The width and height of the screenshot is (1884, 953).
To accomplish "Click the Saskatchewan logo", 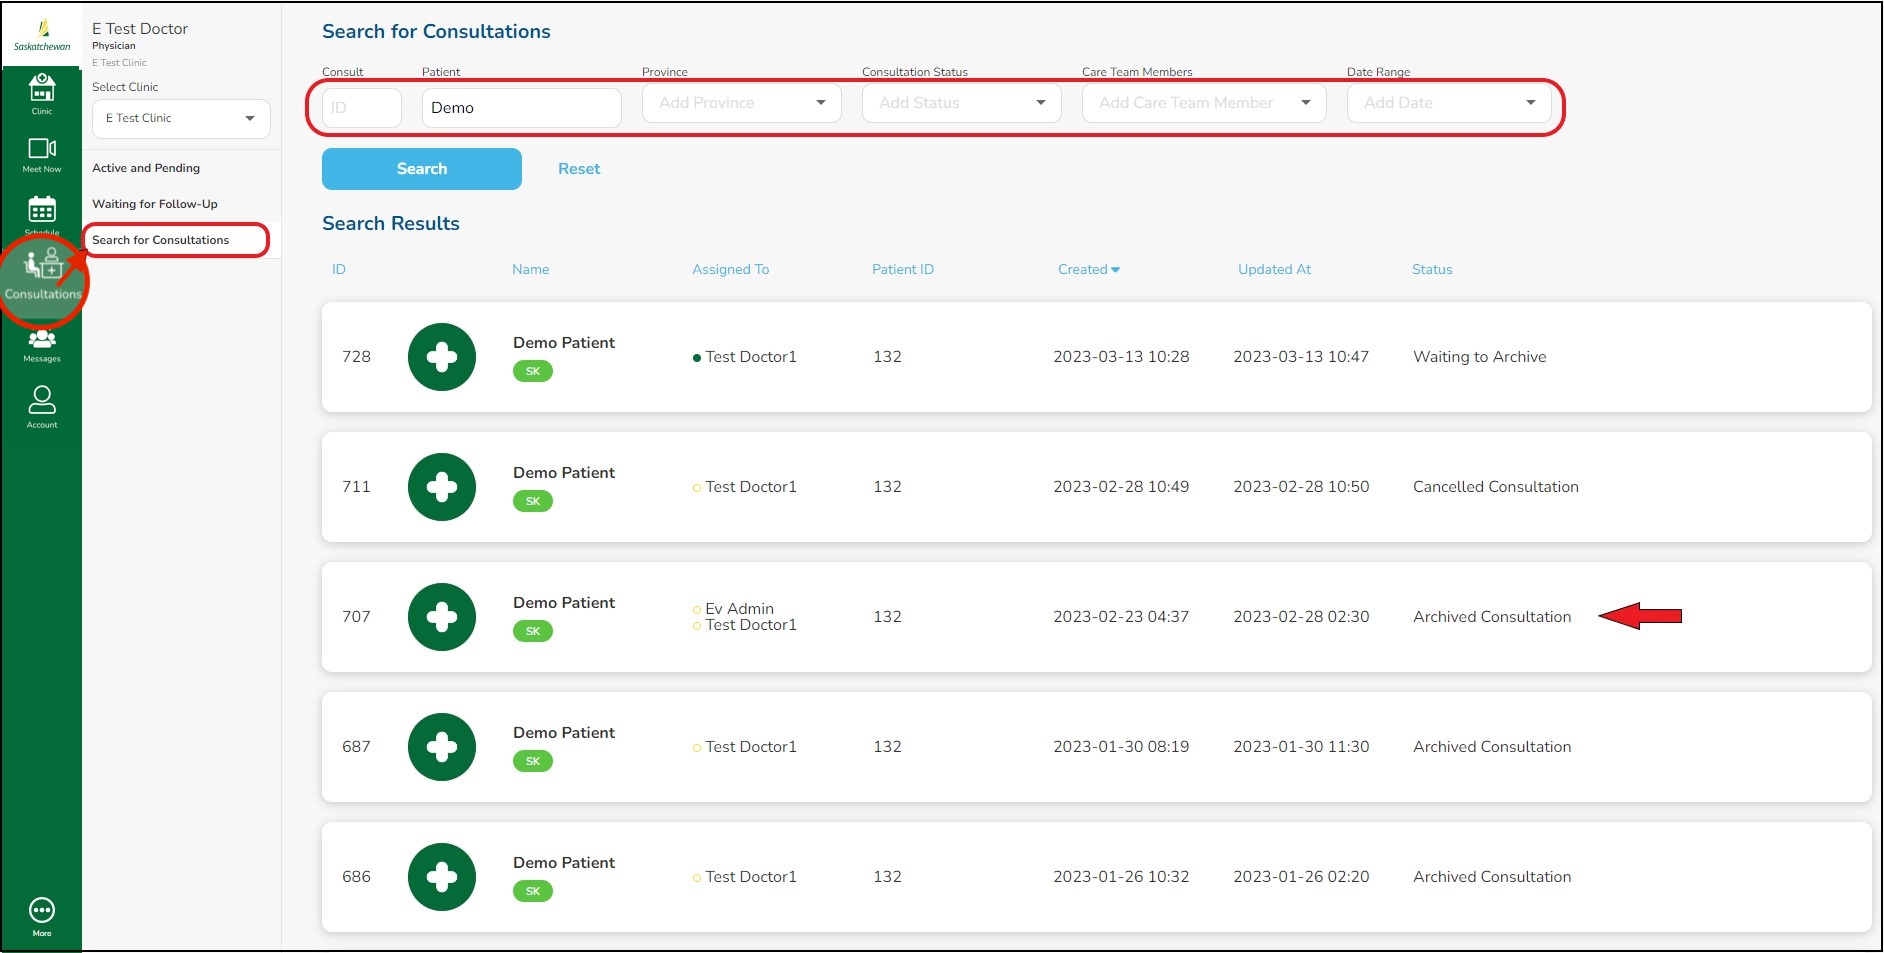I will 42,35.
